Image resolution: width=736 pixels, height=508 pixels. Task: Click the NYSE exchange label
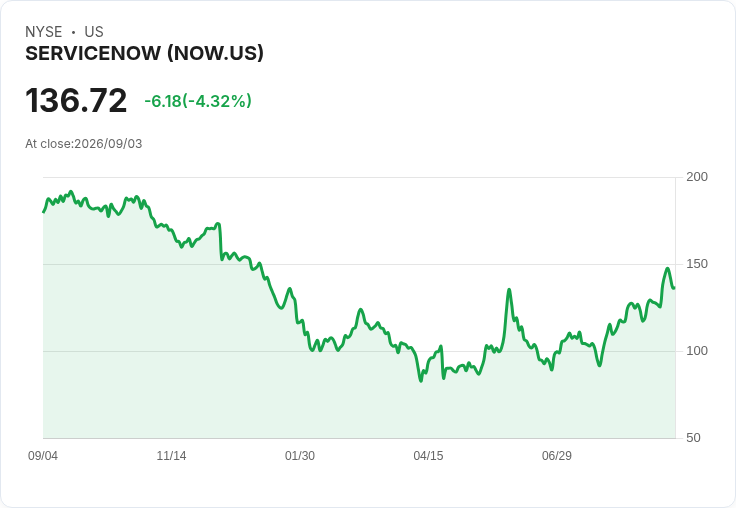point(44,32)
